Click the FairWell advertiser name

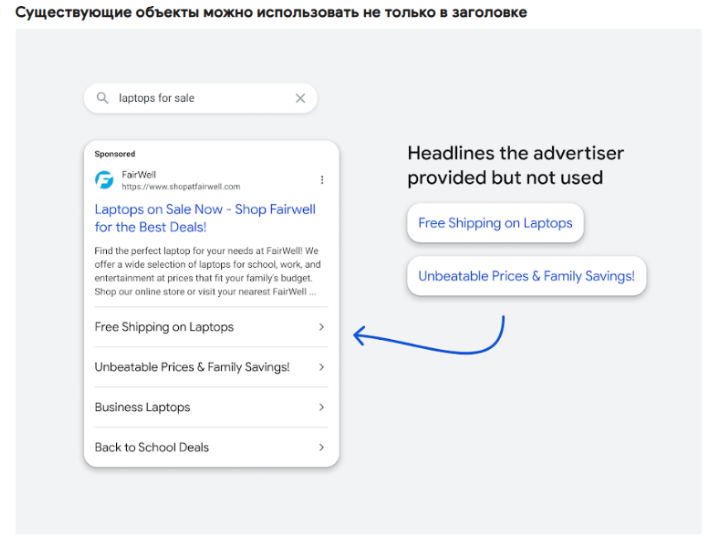138,174
